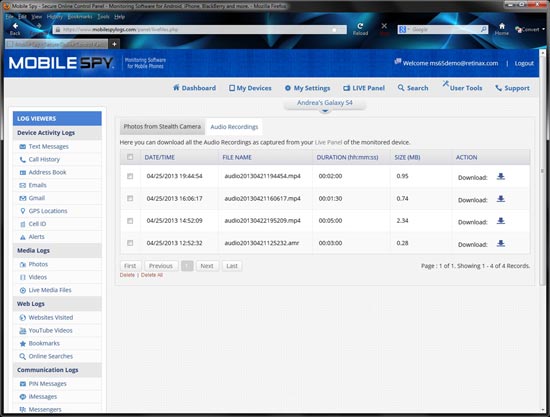Check the box for 04/25/2013 14:52:09 recording
This screenshot has width=550, height=417.
(x=130, y=221)
